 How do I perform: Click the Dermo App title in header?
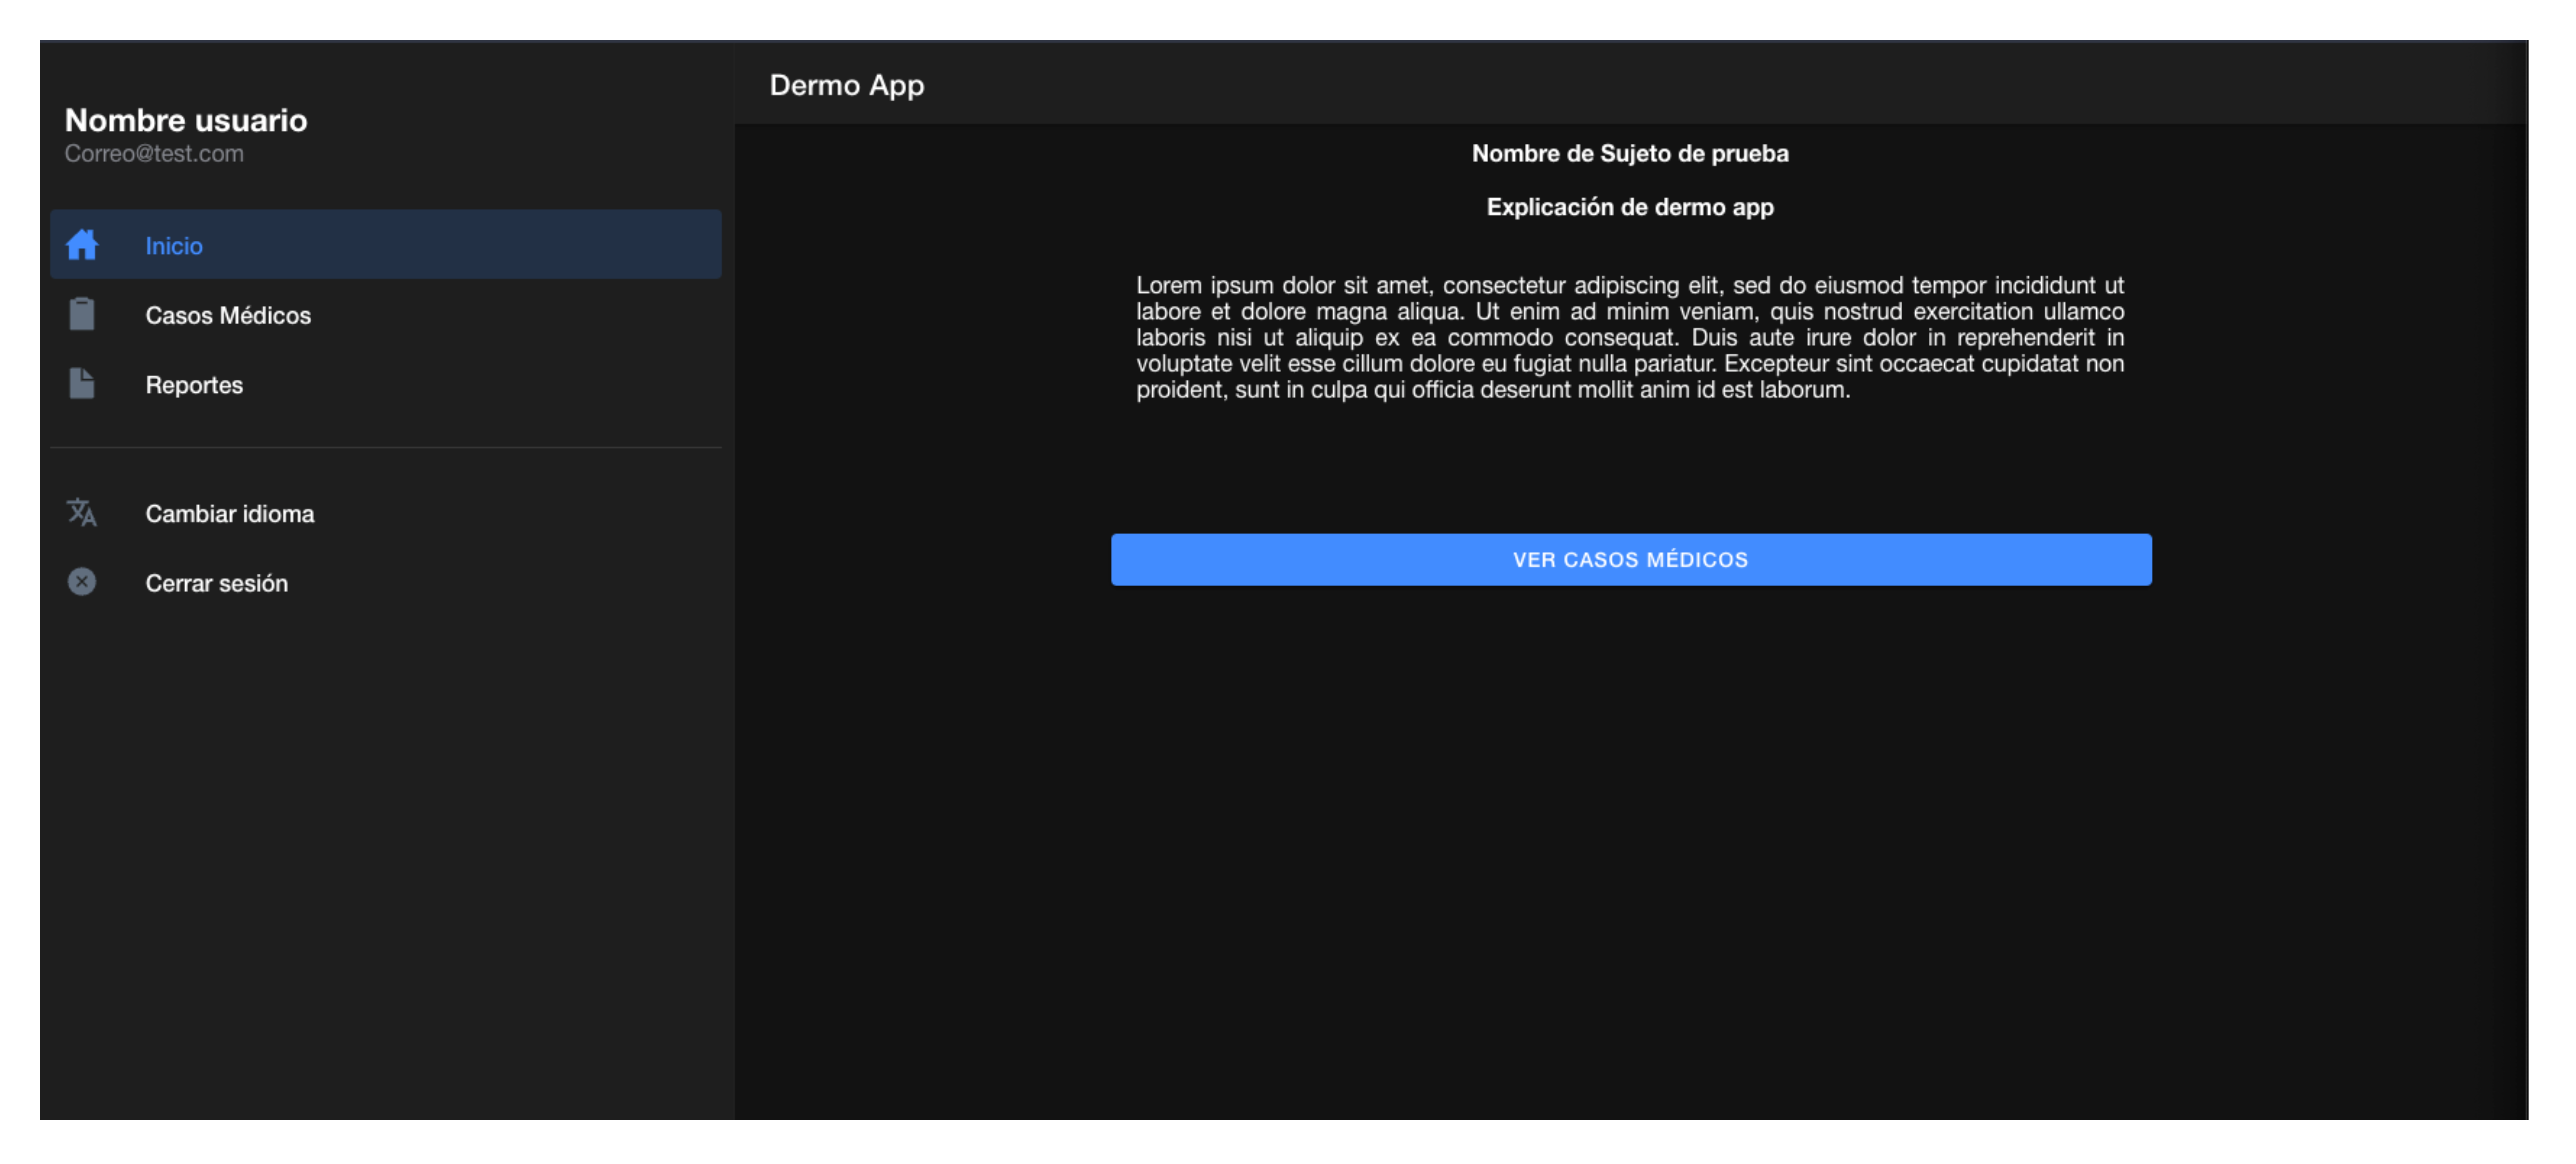point(846,85)
